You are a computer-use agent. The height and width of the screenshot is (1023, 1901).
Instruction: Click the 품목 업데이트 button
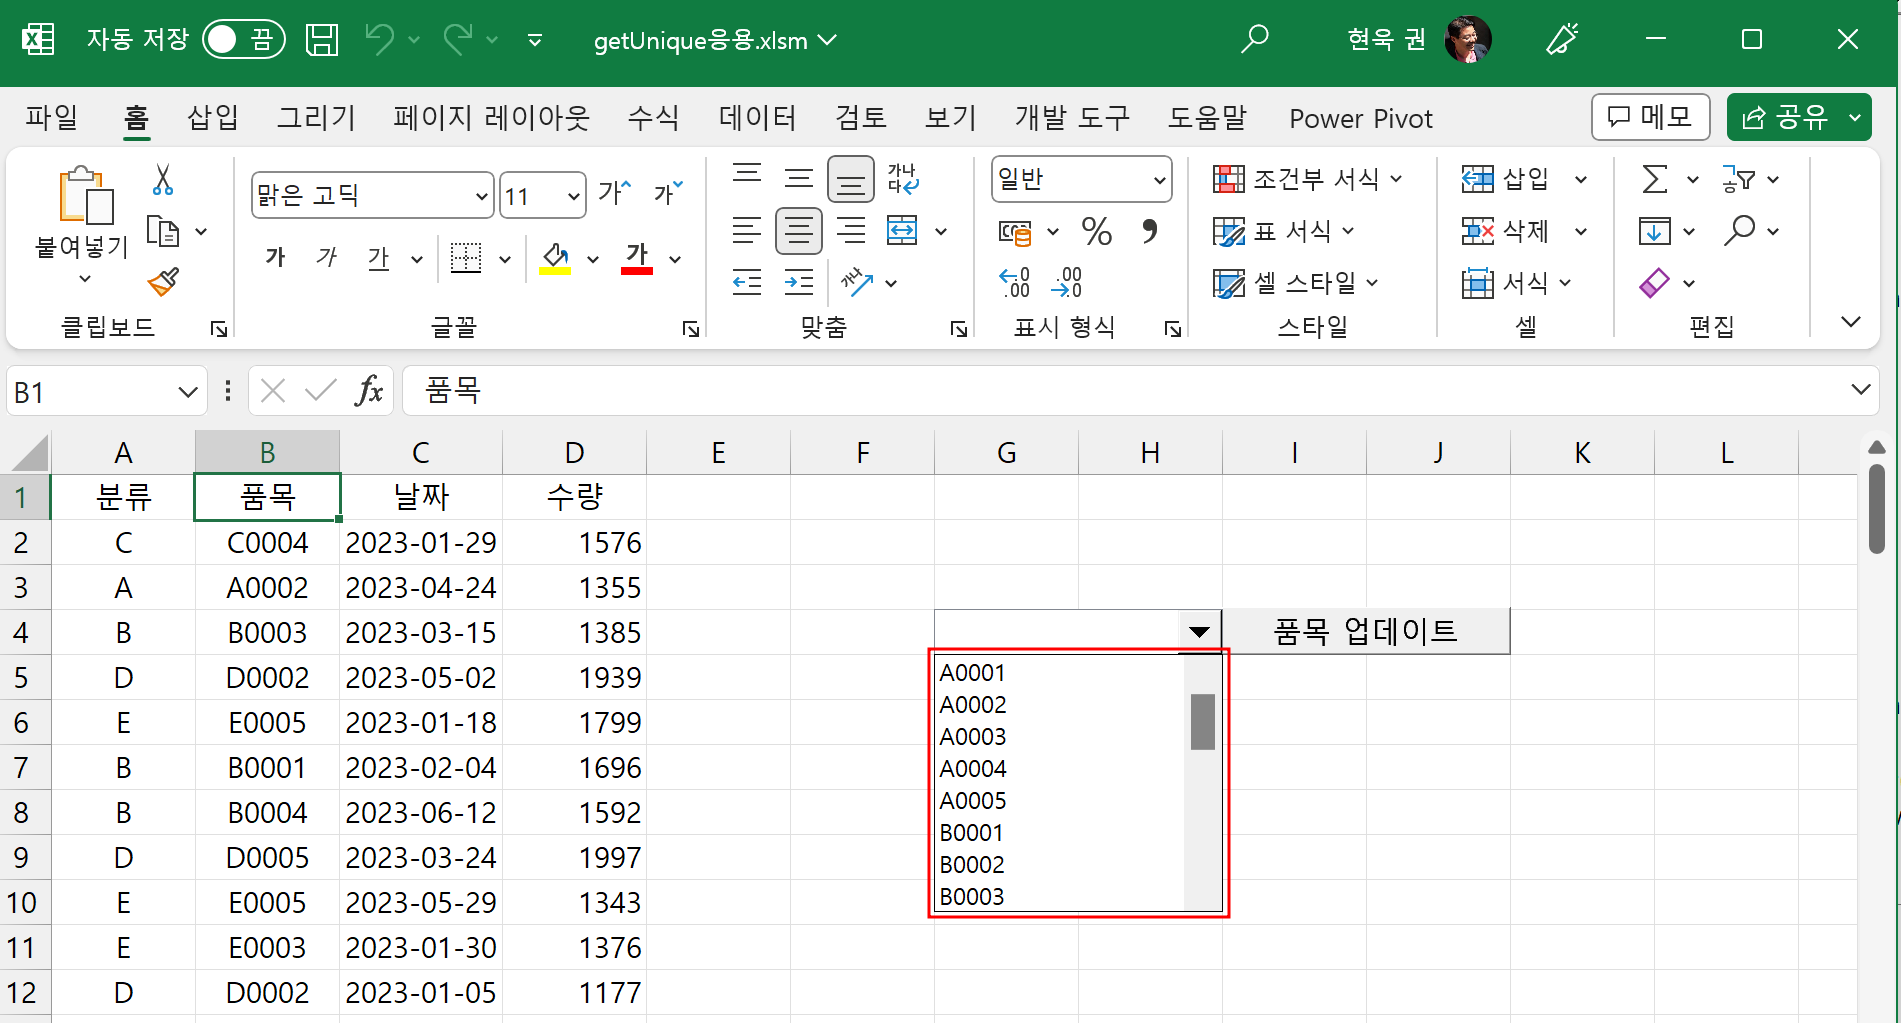click(x=1365, y=630)
